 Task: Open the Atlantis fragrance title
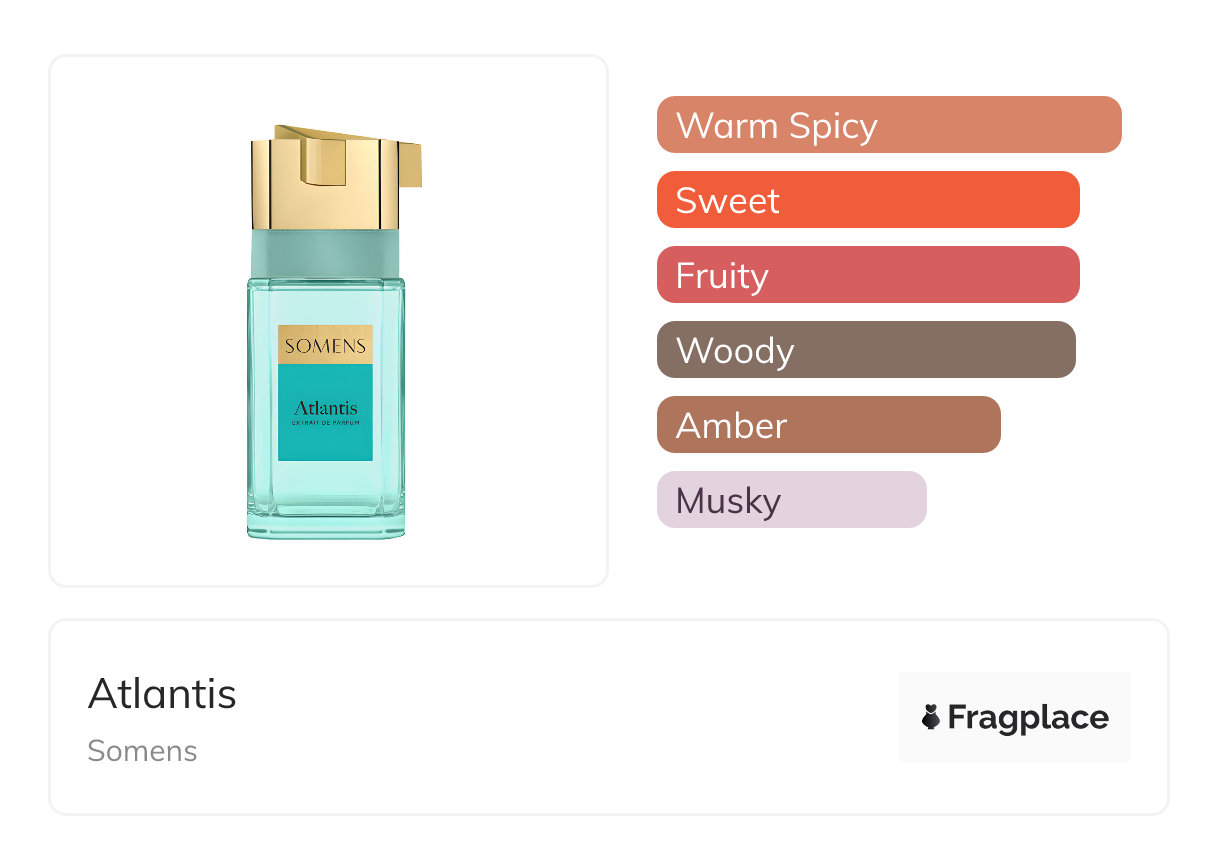(x=162, y=694)
